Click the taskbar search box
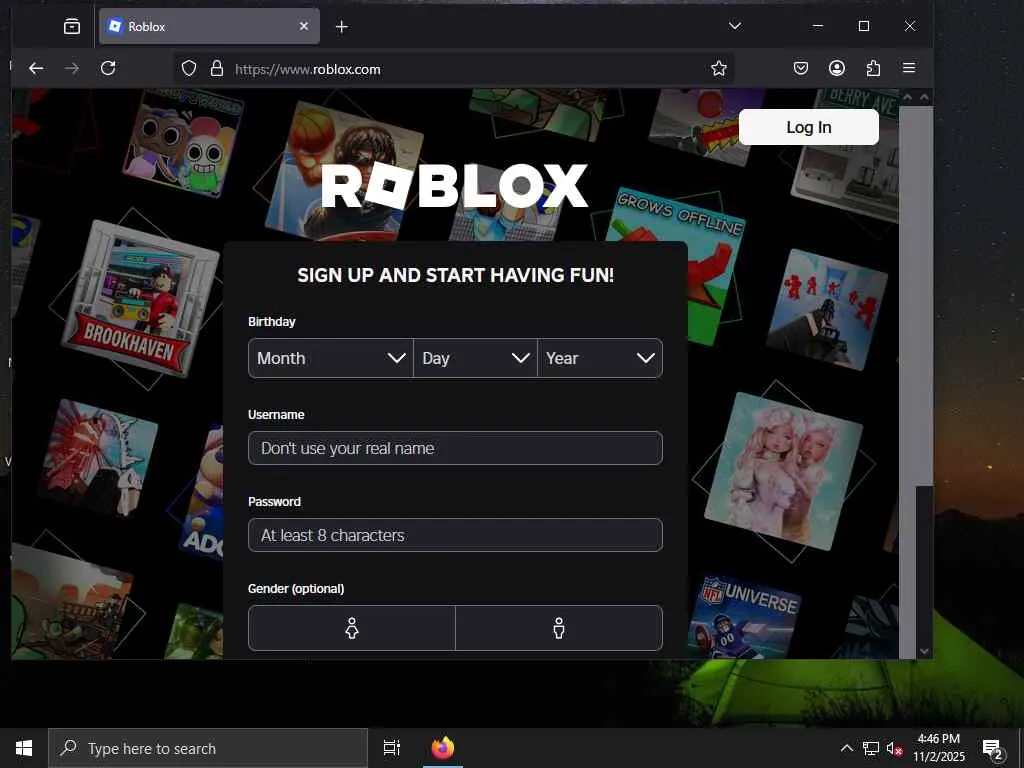 coord(208,748)
